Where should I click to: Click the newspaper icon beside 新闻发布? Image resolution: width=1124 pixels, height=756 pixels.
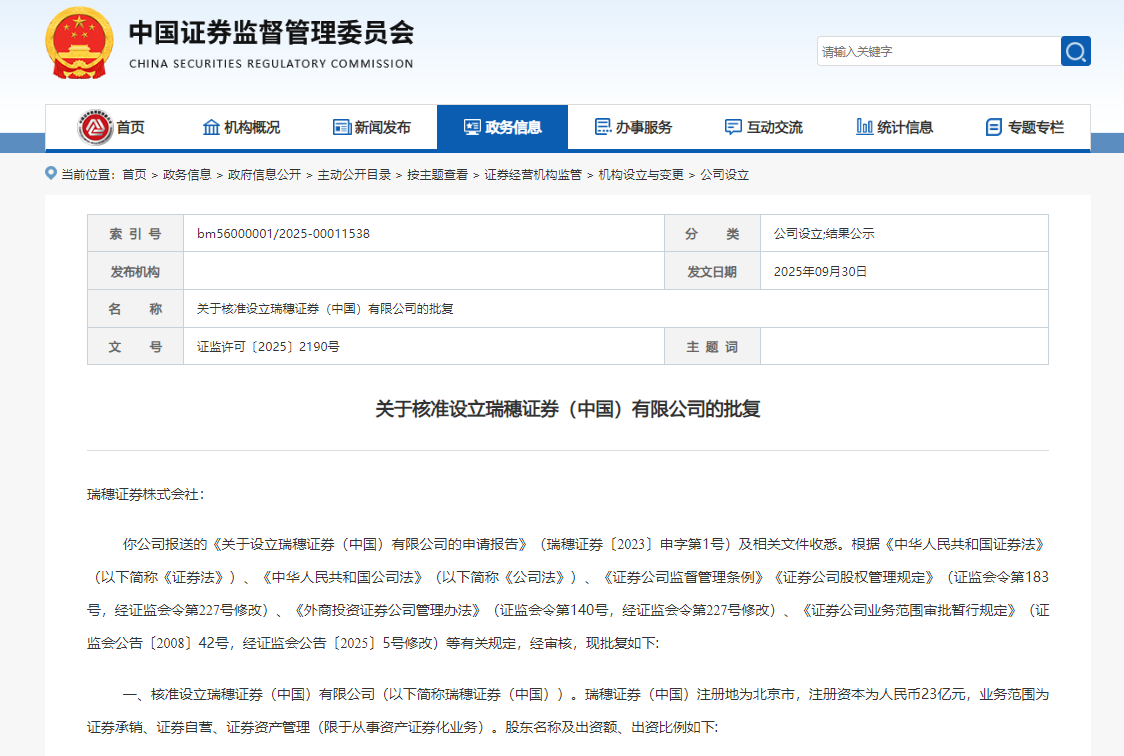(341, 127)
